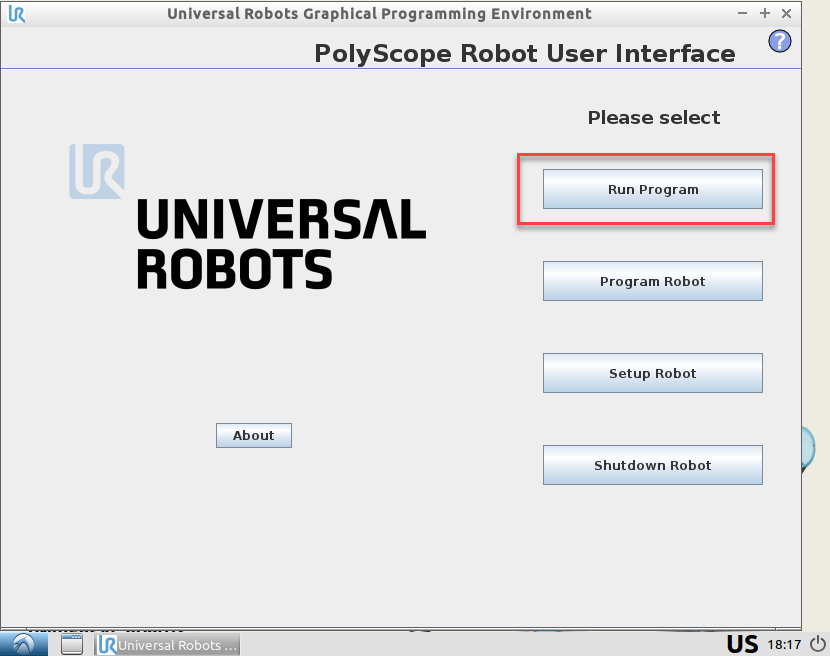Click the PolyScope Robot User Interface title

[525, 53]
